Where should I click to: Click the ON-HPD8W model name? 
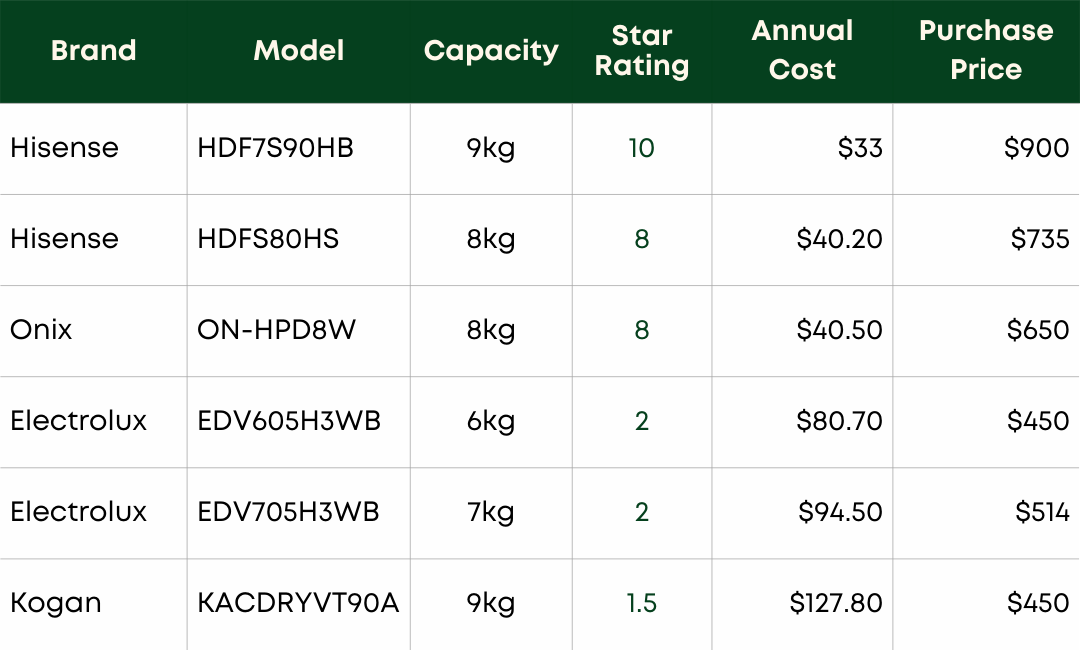(x=276, y=330)
